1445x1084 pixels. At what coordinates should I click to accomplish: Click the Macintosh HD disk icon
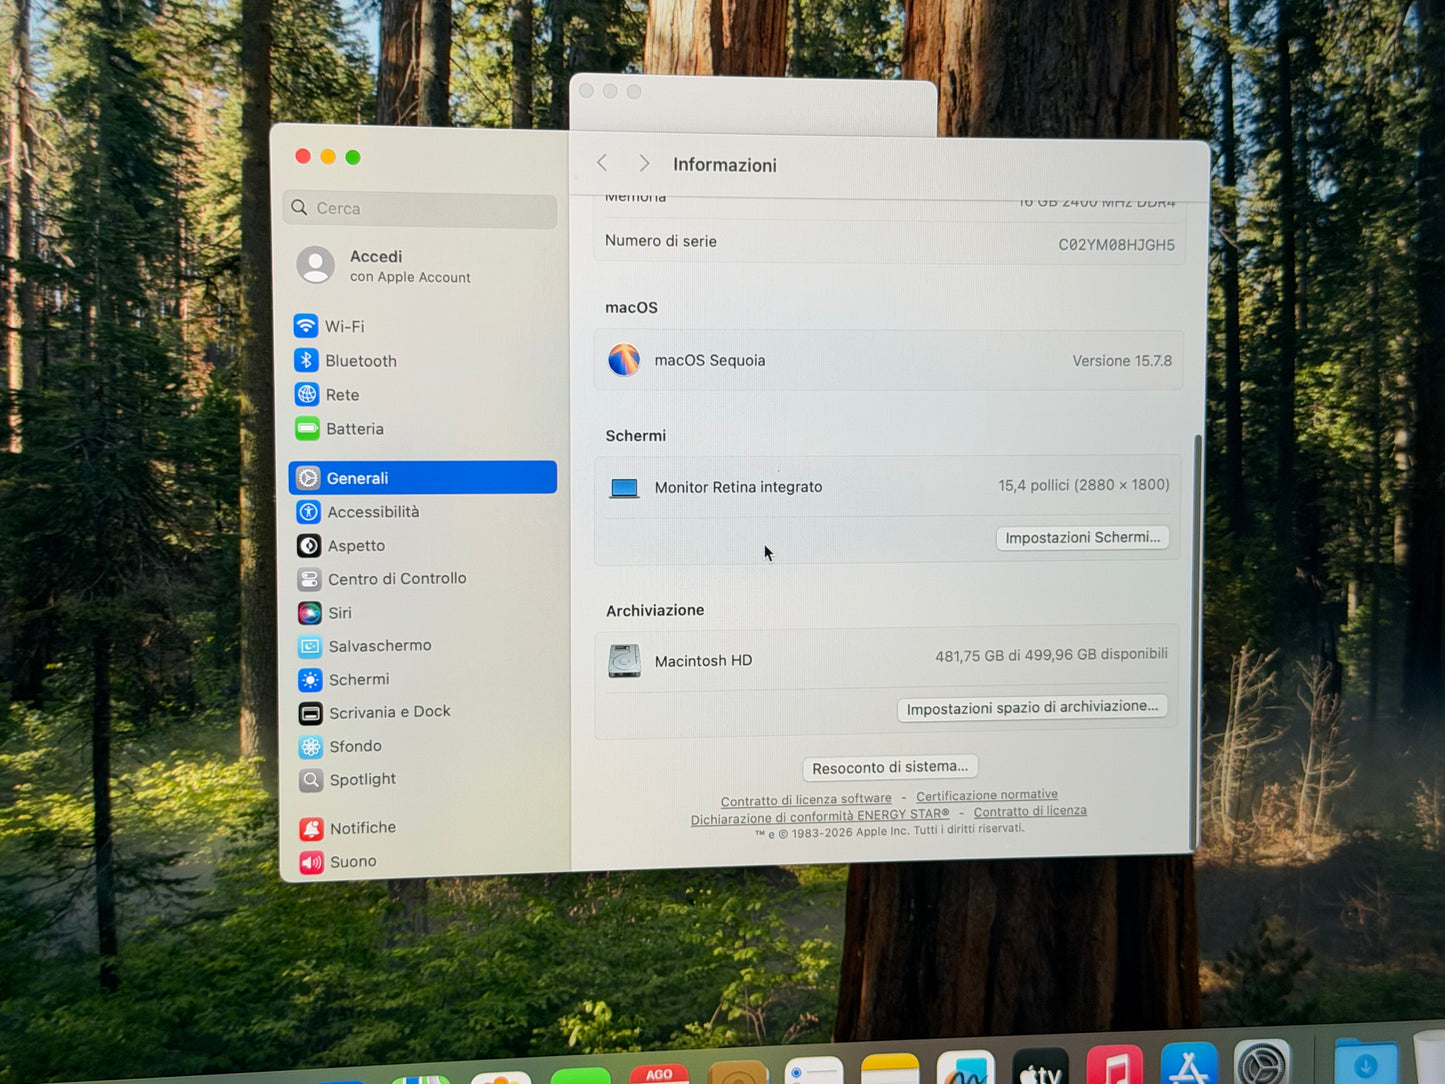[x=625, y=661]
